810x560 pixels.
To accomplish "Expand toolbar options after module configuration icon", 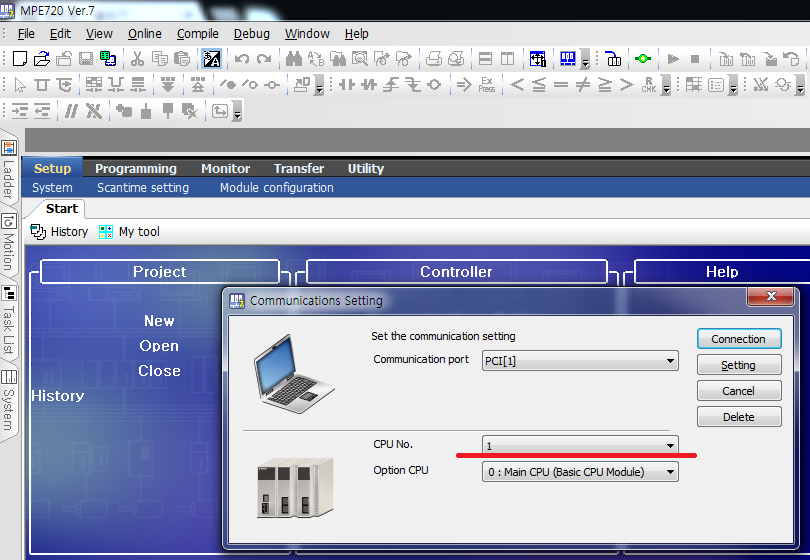I will 585,59.
